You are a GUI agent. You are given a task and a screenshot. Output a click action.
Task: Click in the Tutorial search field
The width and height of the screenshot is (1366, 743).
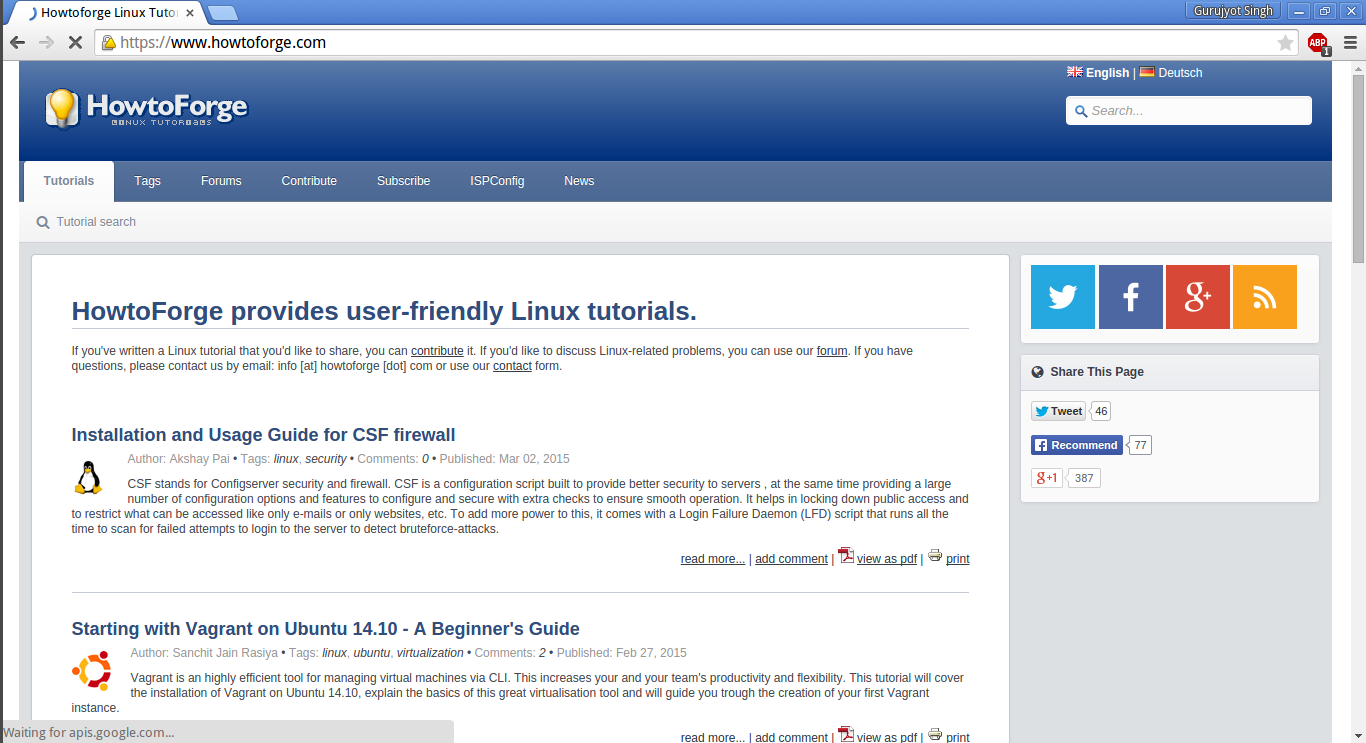coord(97,222)
